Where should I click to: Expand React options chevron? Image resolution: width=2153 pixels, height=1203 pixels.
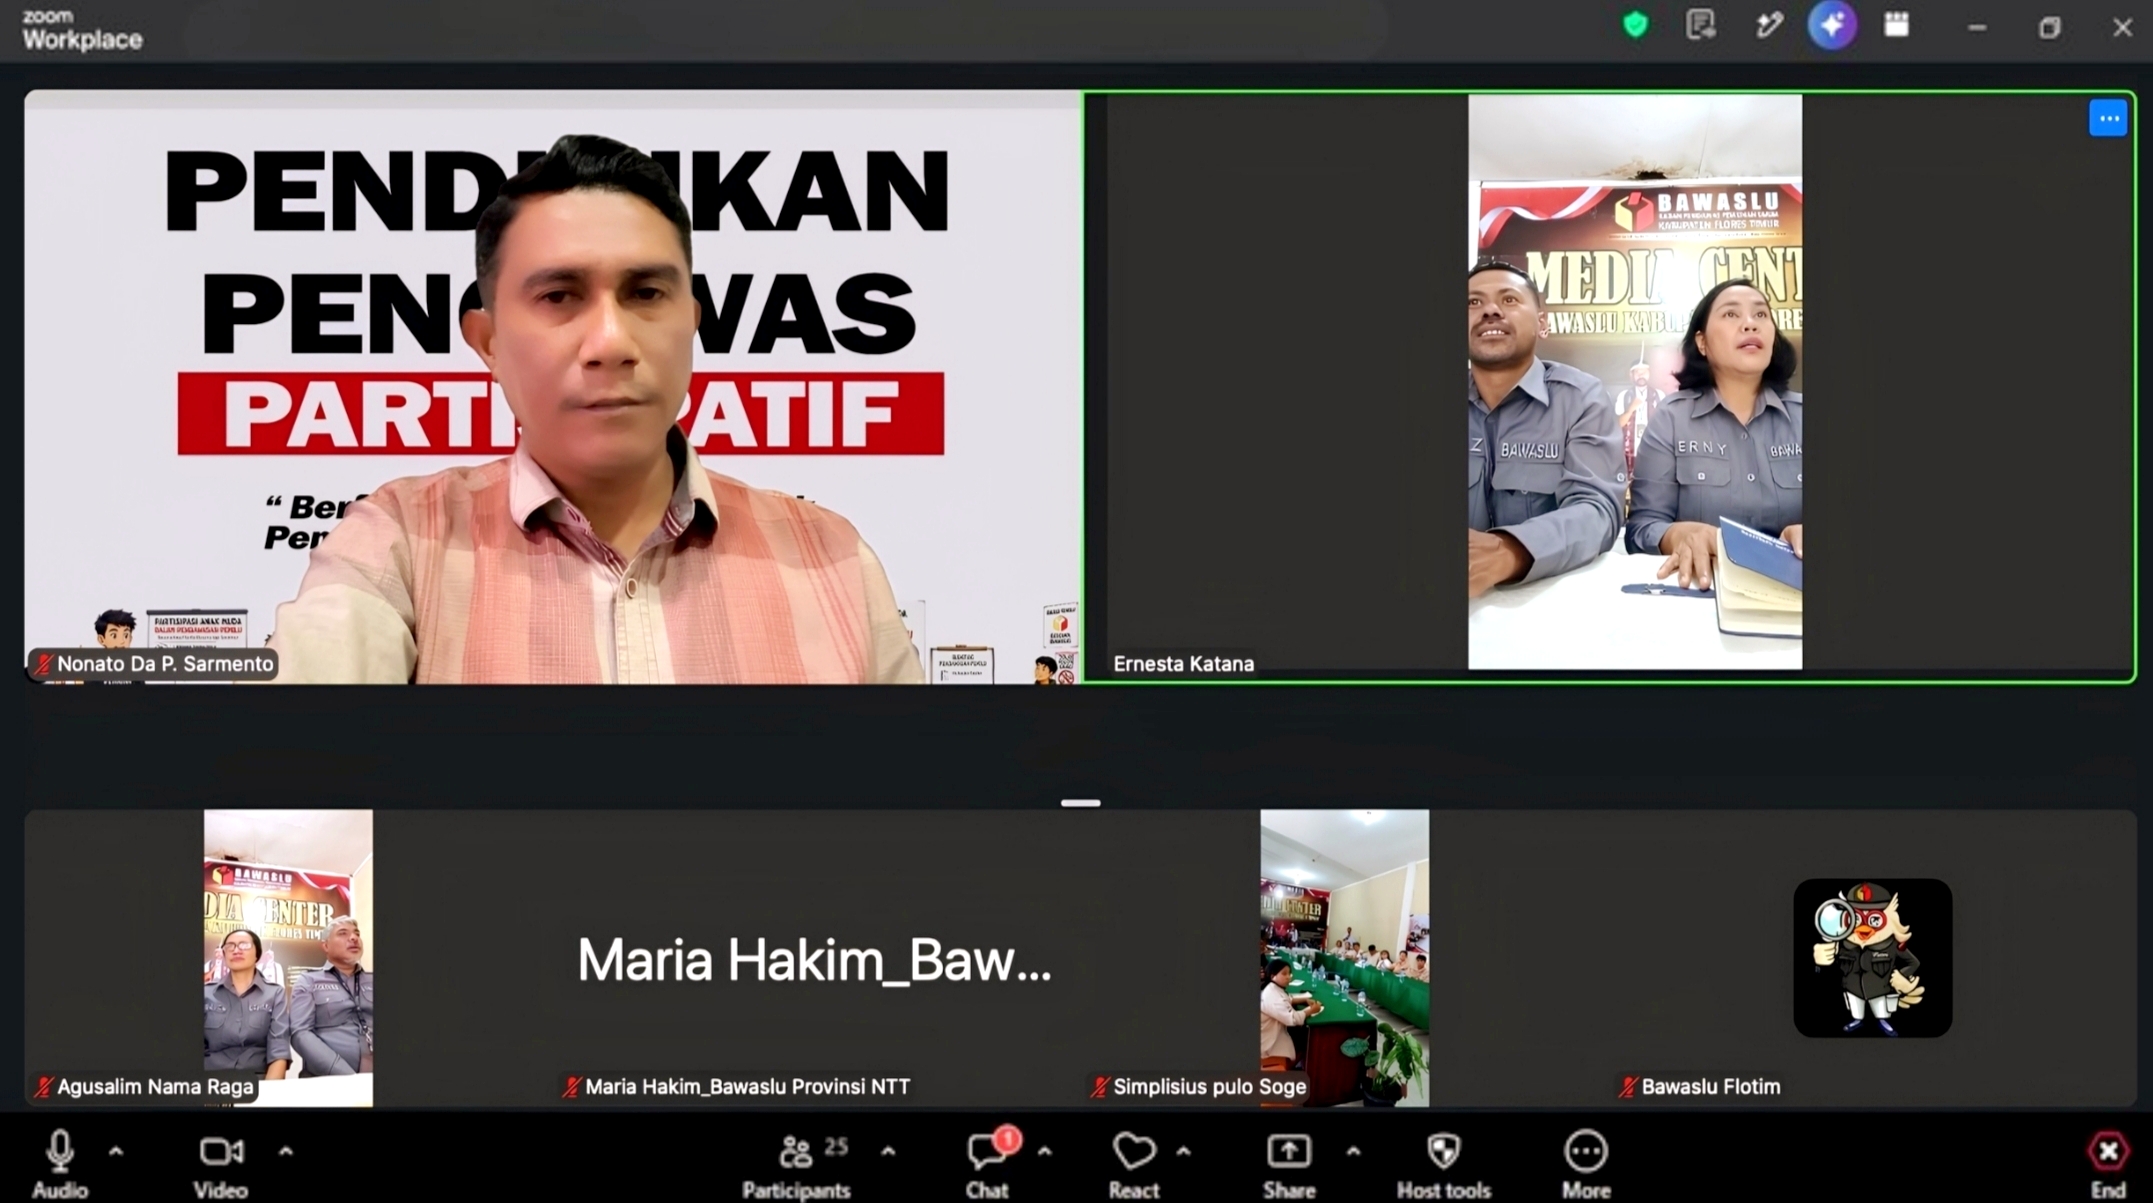(1183, 1152)
